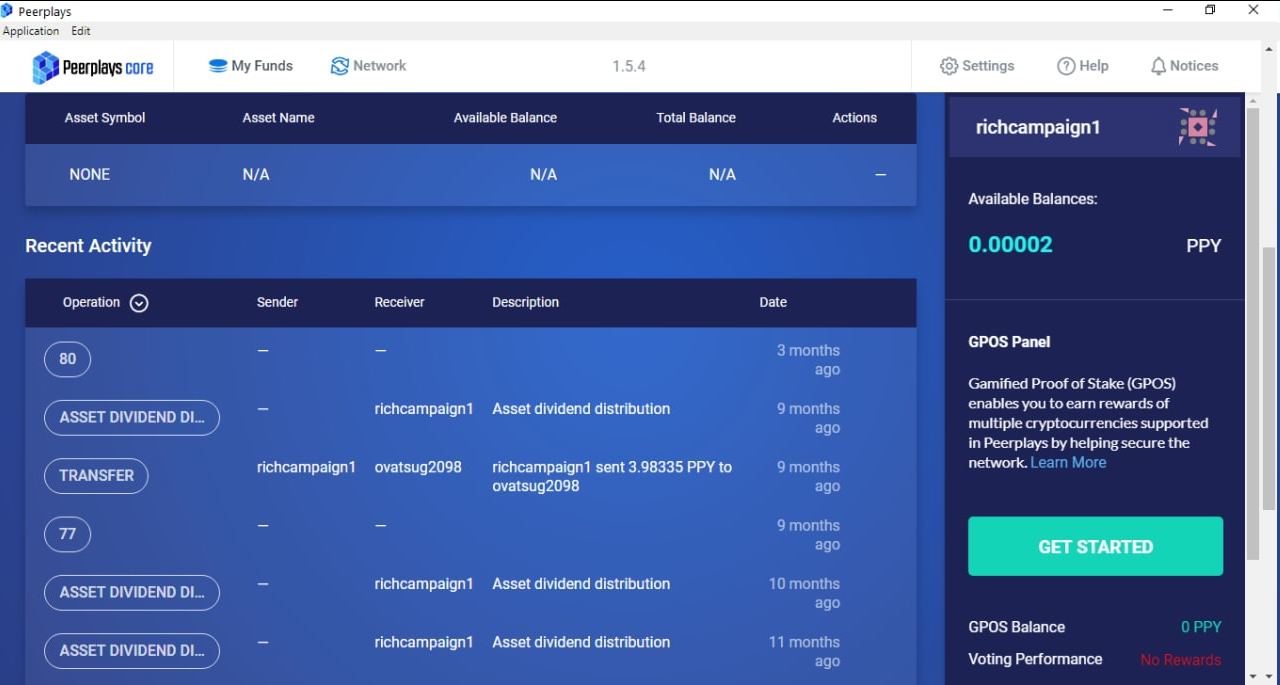Open the My Funds tab
The image size is (1280, 685).
[x=250, y=66]
